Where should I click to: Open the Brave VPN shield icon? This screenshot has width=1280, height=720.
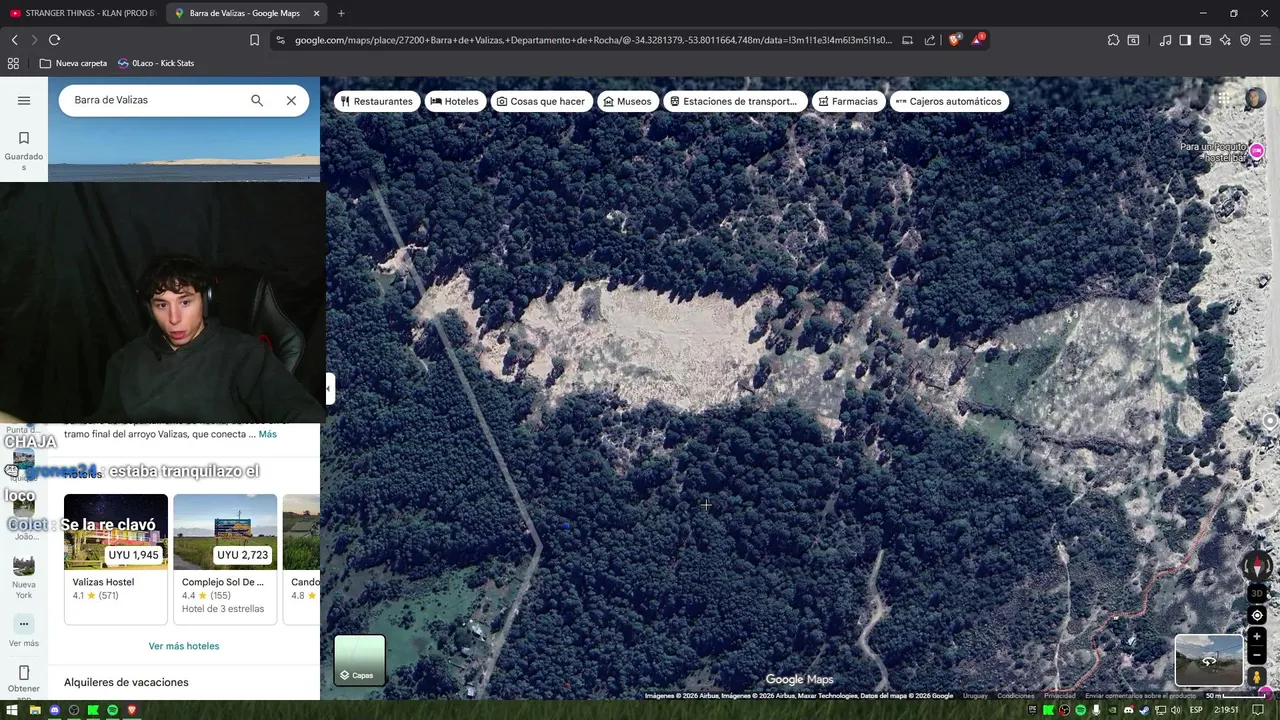click(x=1245, y=40)
